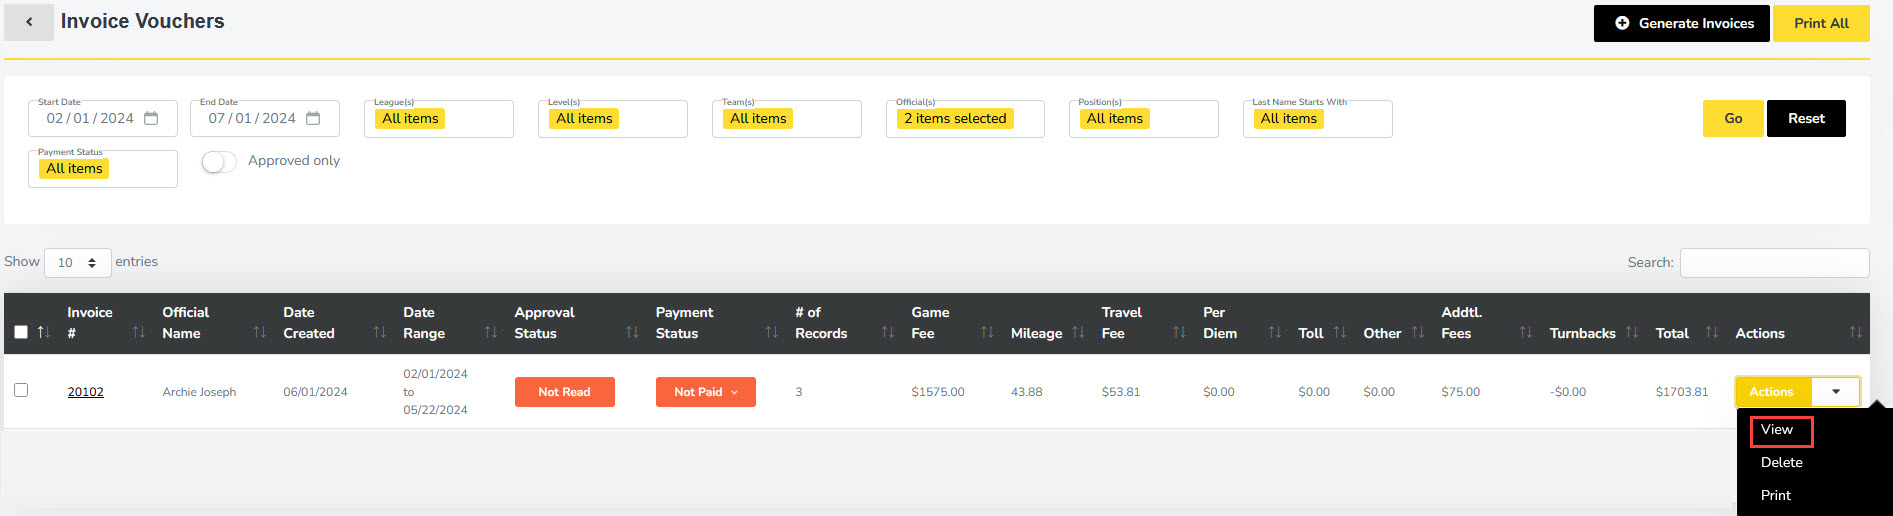Click into the Search input field
The width and height of the screenshot is (1893, 516).
[x=1774, y=263]
